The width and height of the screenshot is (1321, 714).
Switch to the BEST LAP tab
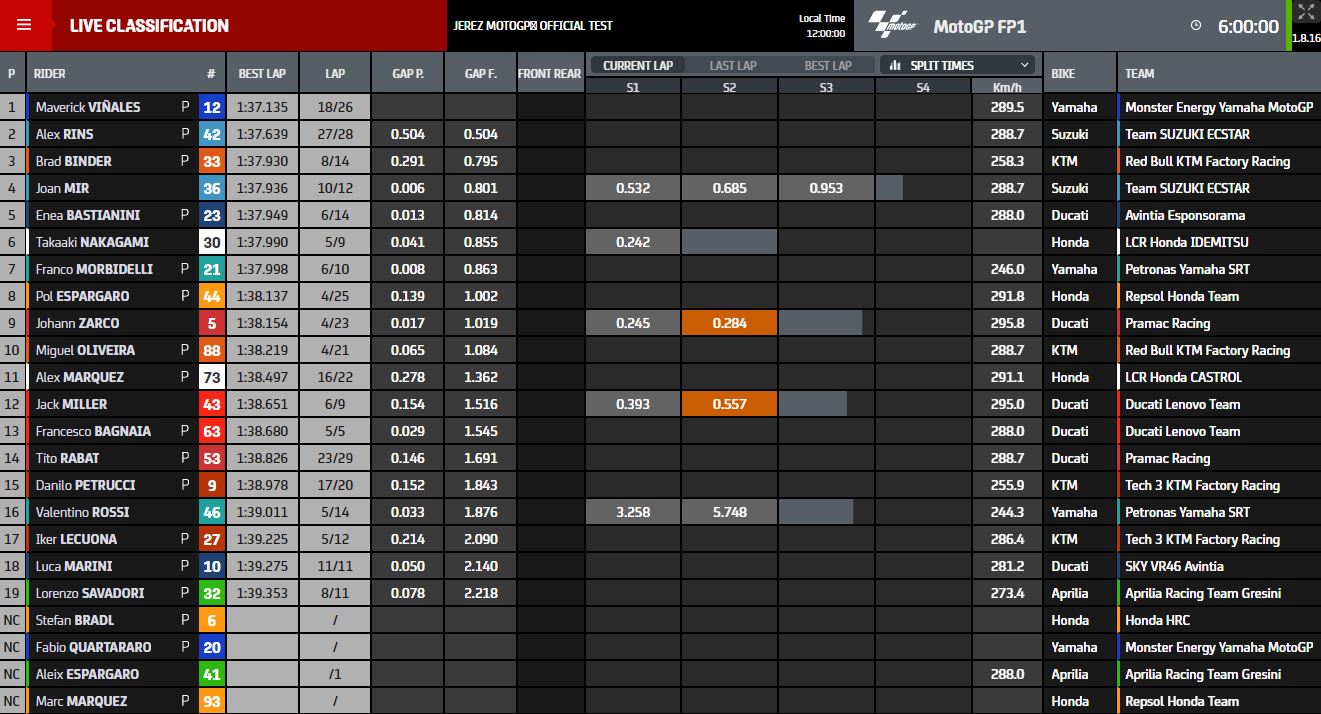point(828,65)
